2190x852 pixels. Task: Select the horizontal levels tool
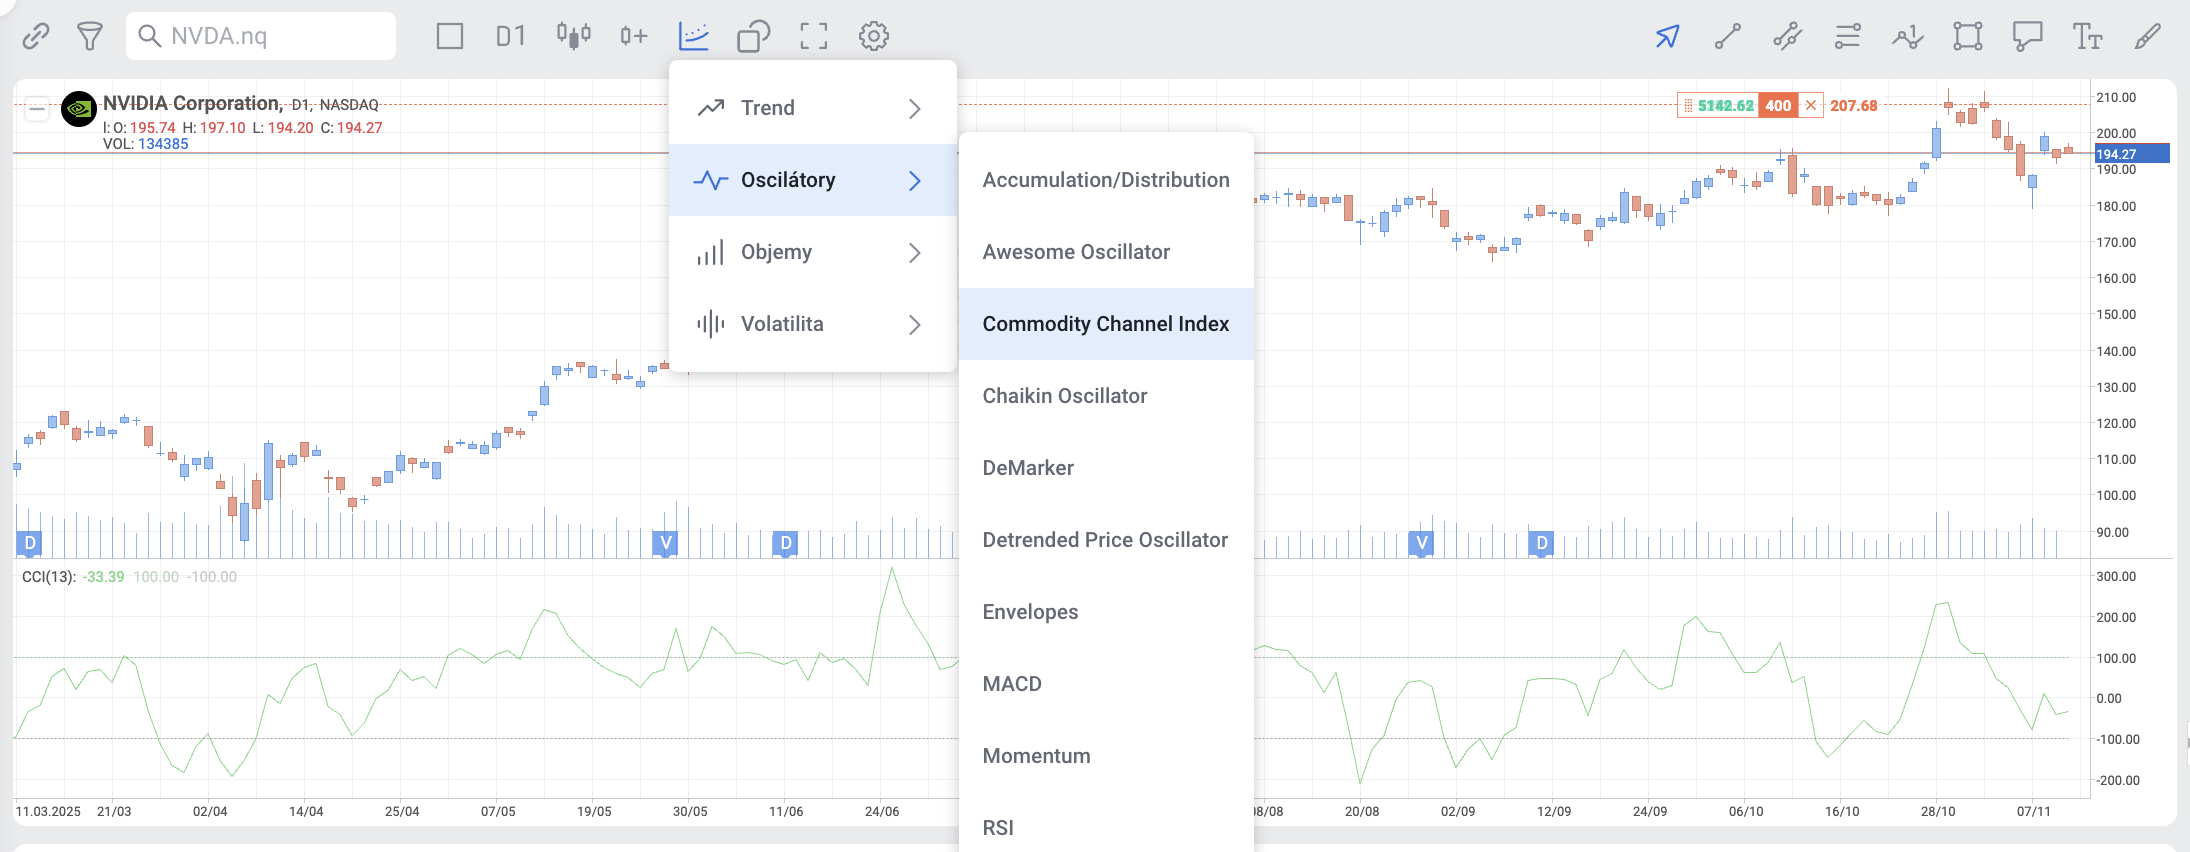tap(1848, 37)
